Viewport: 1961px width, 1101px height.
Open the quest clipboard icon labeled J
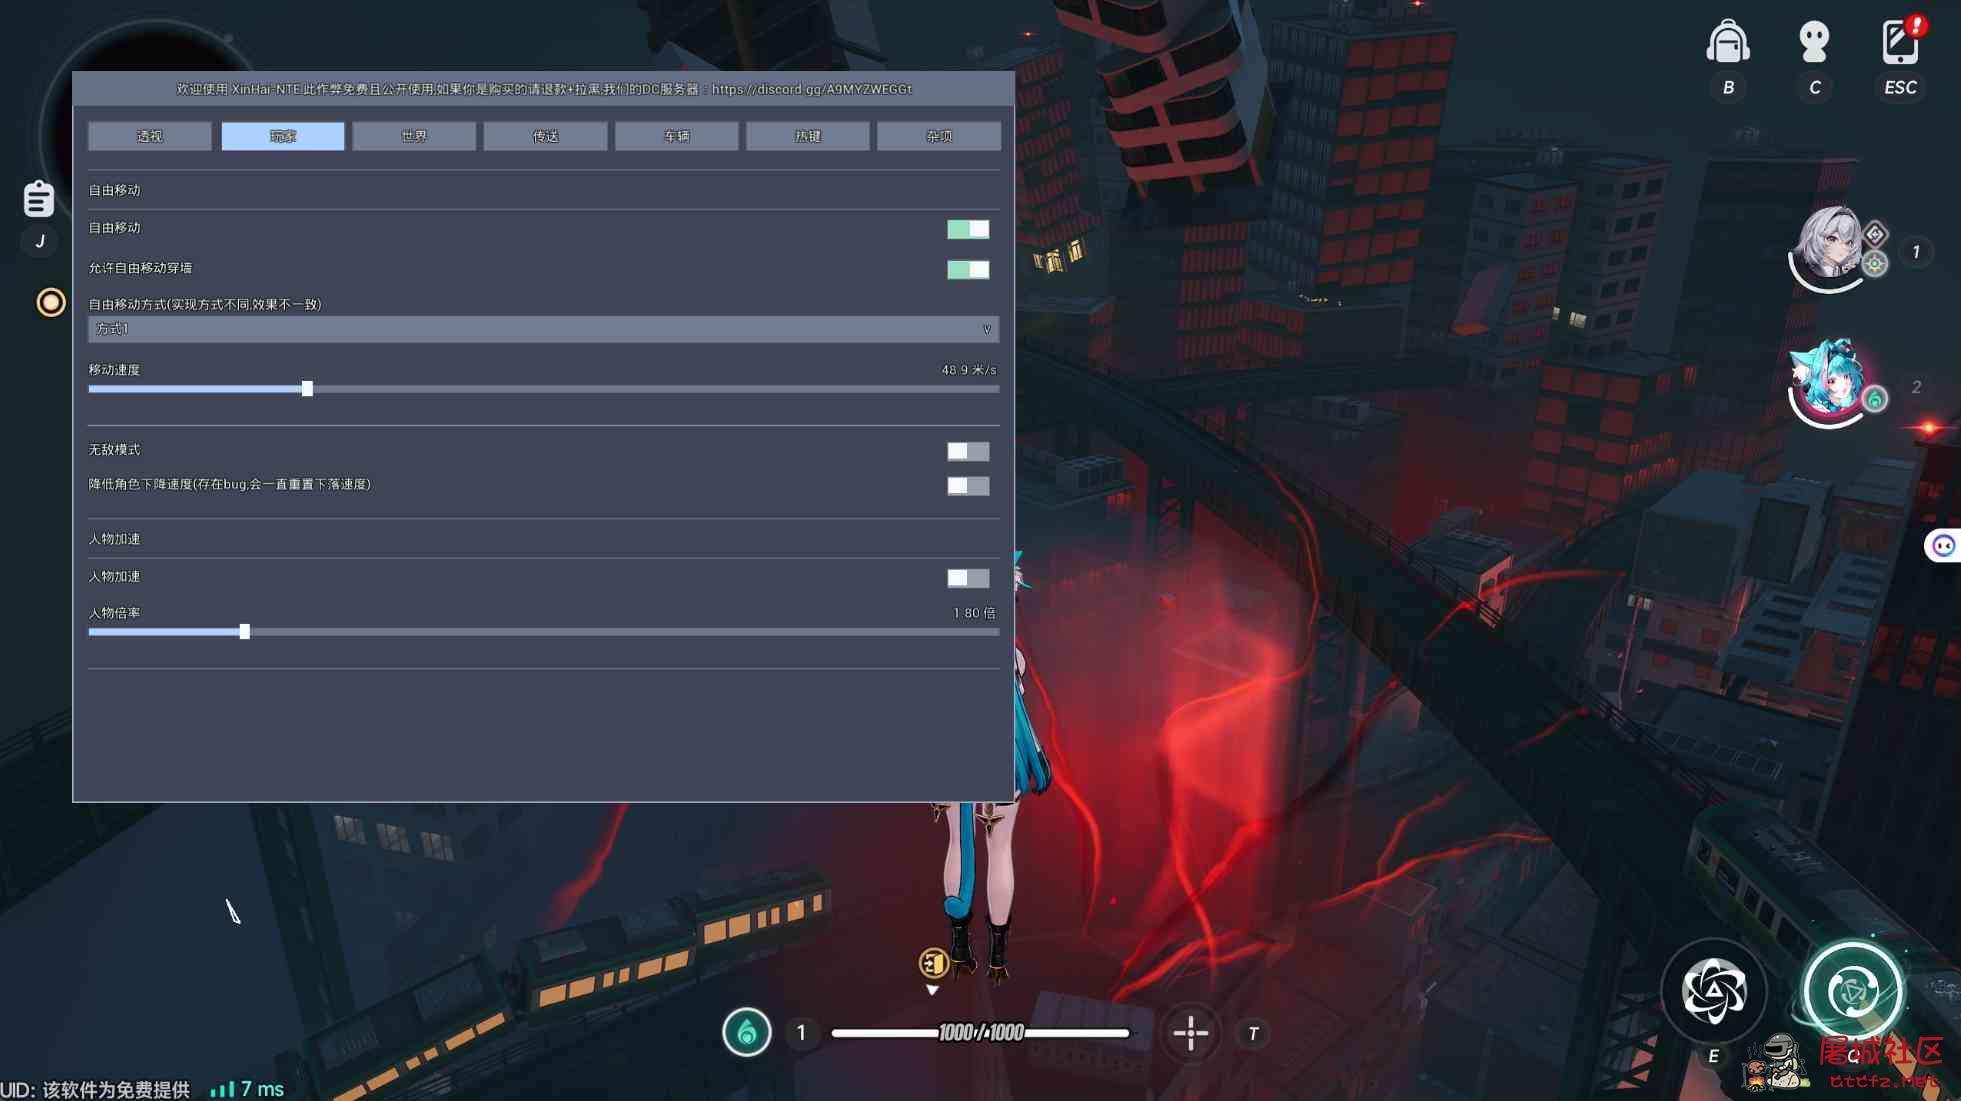[x=38, y=199]
